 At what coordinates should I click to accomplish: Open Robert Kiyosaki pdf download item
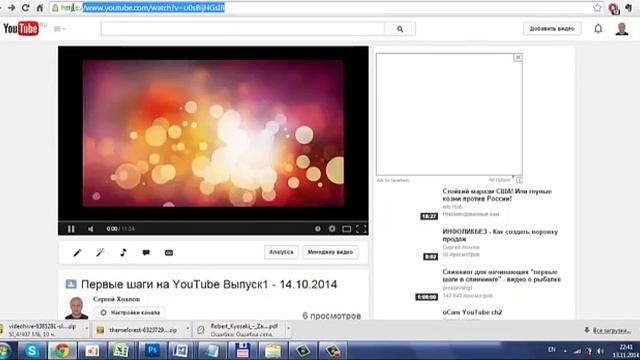(x=241, y=330)
